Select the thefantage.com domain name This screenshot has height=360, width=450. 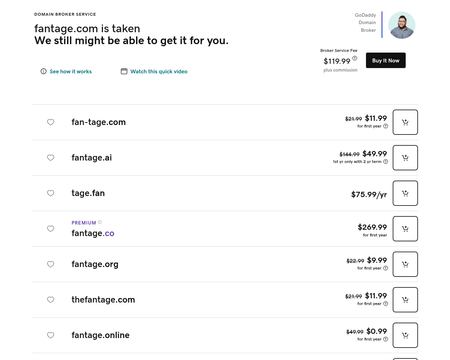pyautogui.click(x=103, y=300)
